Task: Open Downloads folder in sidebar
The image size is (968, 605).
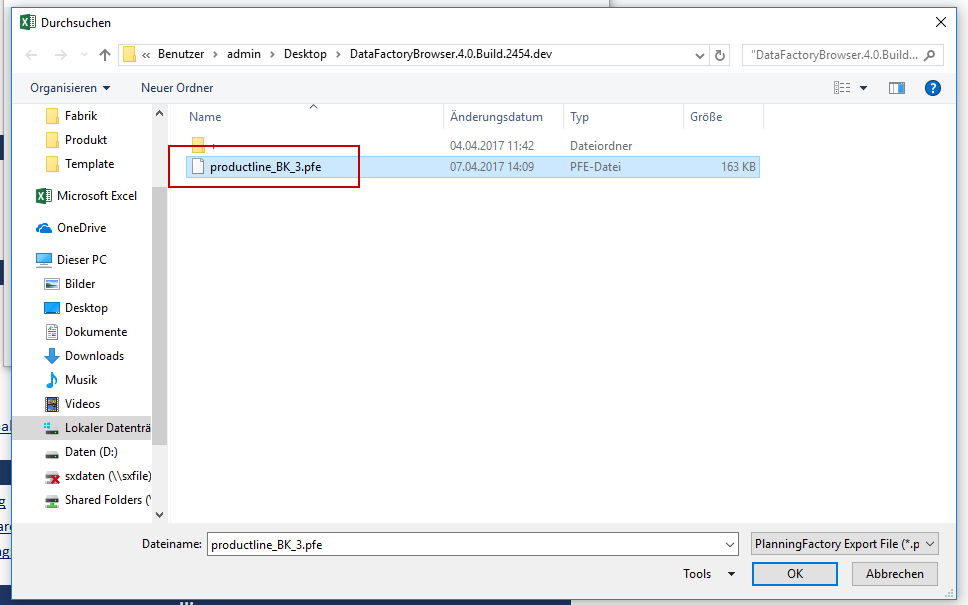Action: click(x=94, y=356)
